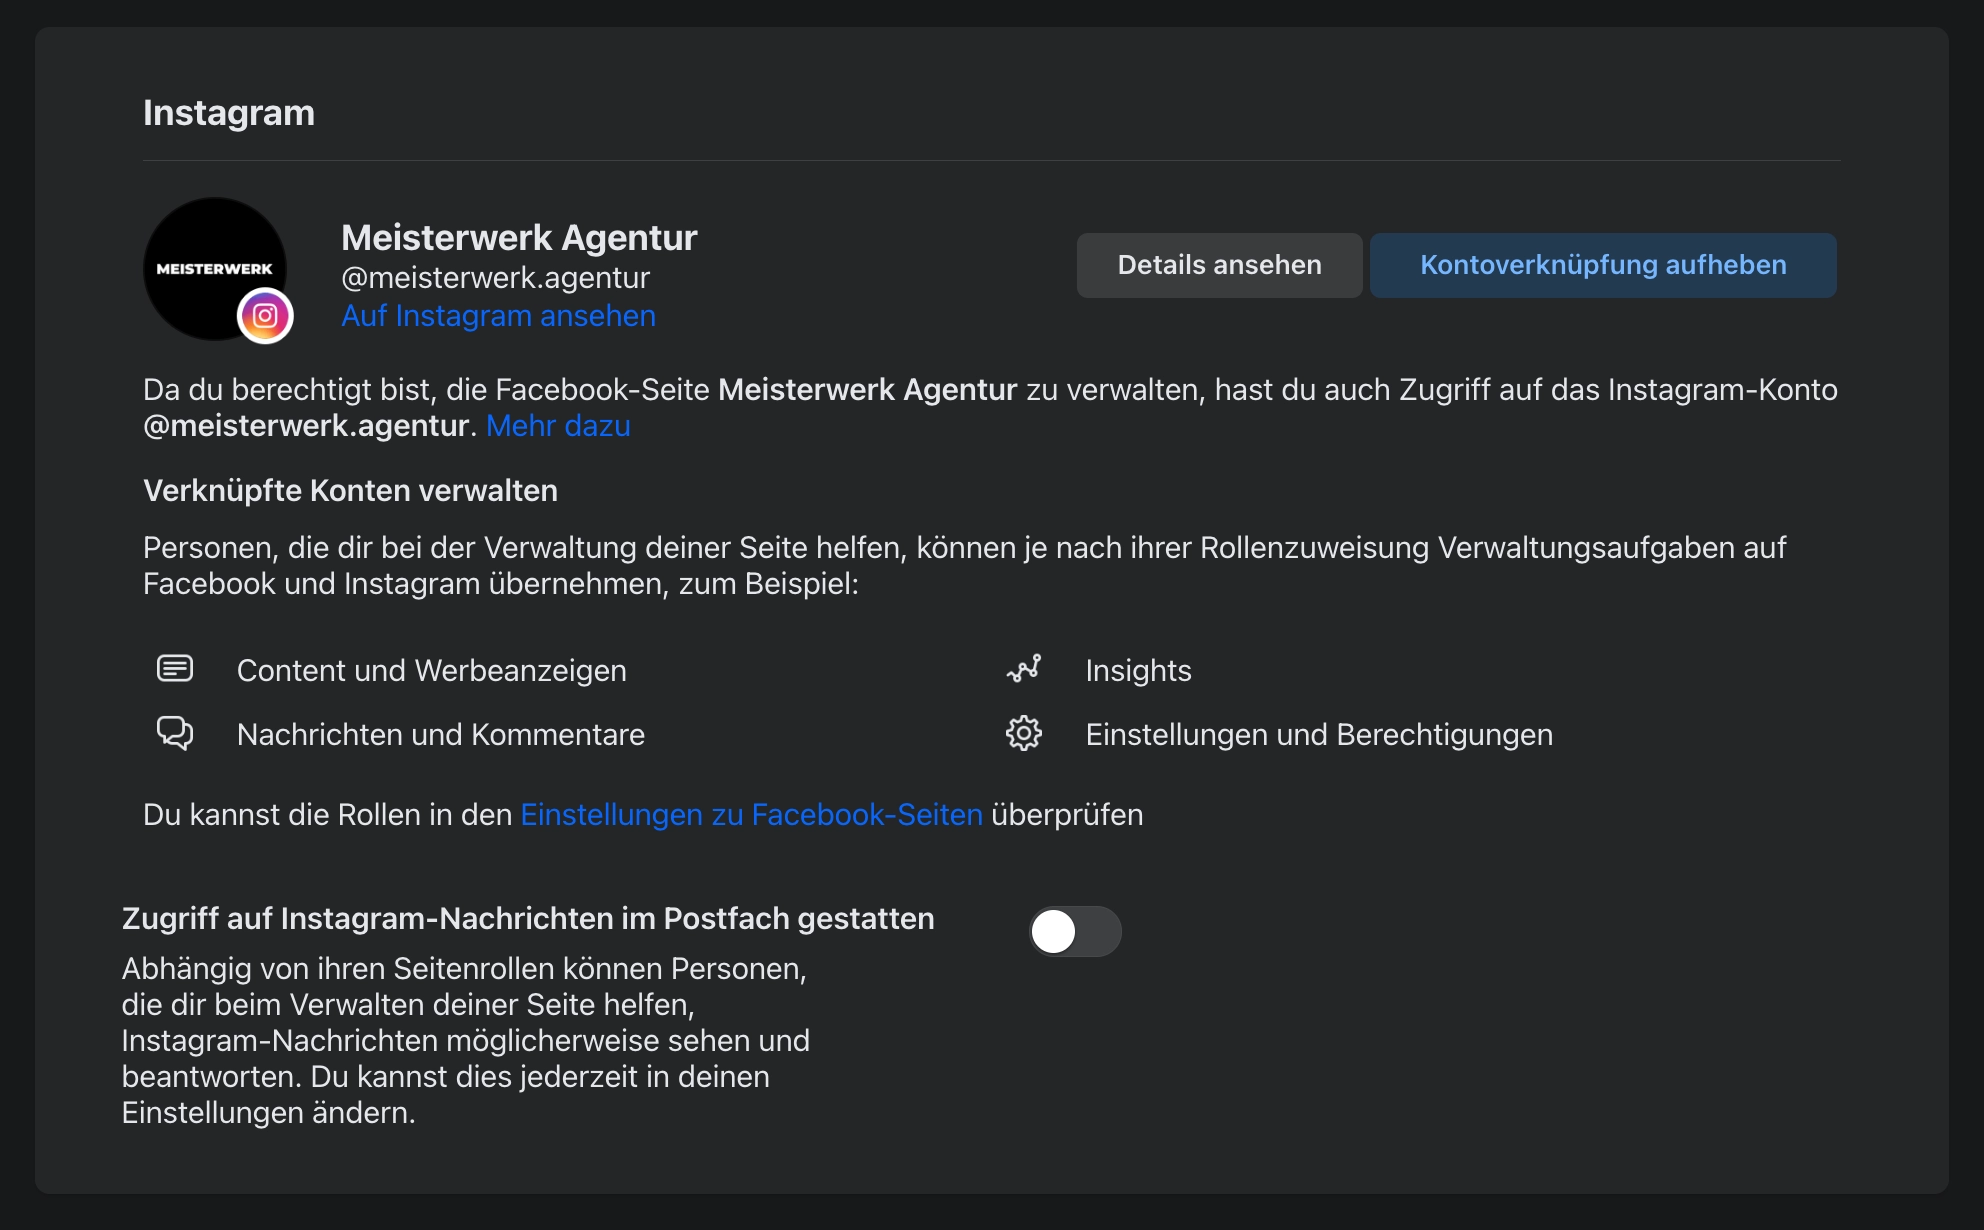Click Zugriff auf Instagram-Nachrichten heading
Screen dimensions: 1984x1230
point(528,919)
